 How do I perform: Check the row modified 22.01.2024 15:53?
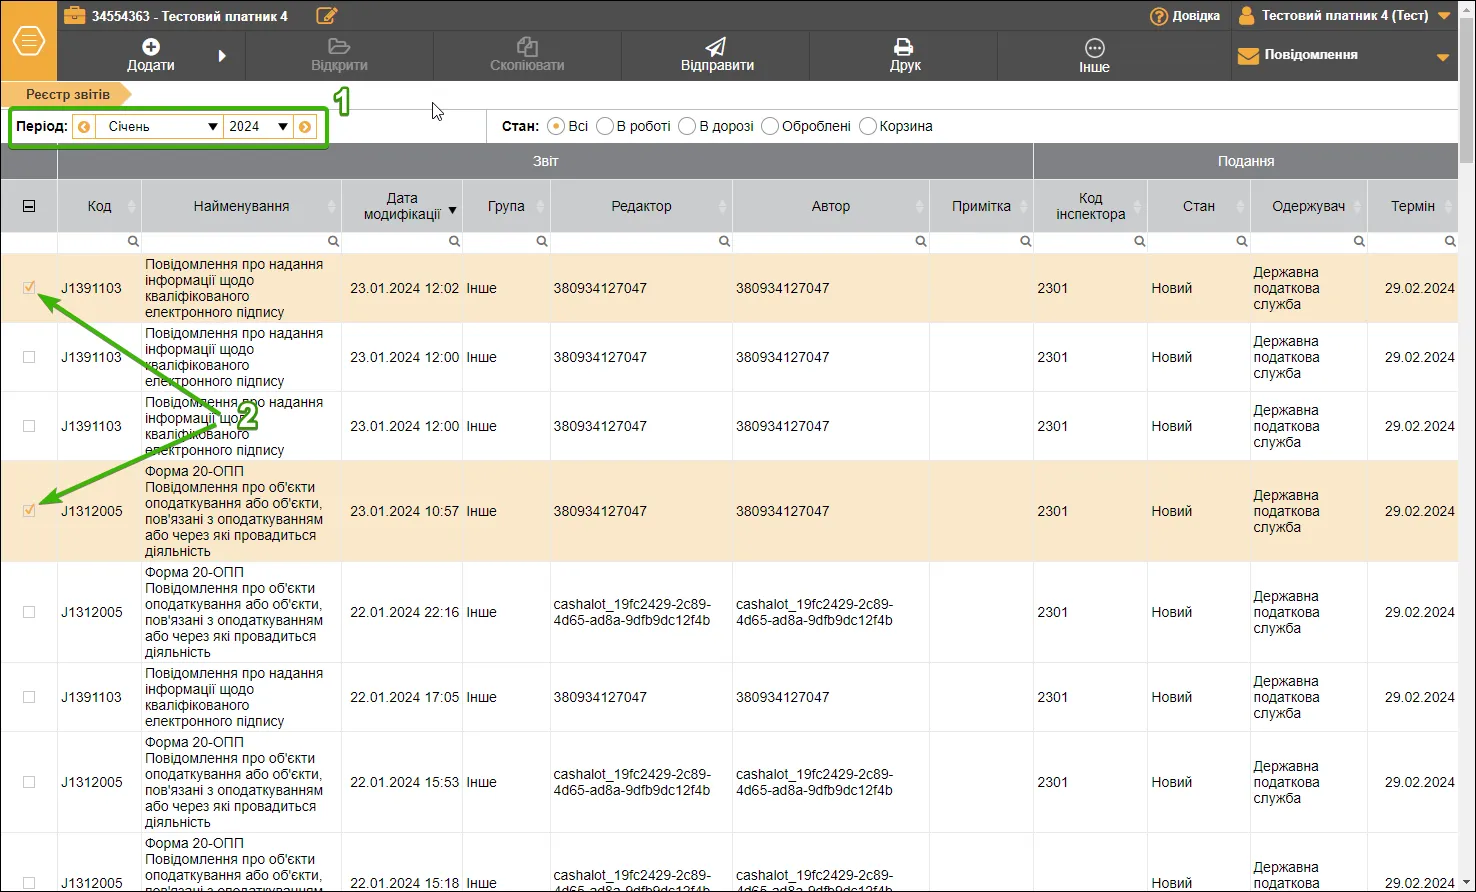[29, 782]
